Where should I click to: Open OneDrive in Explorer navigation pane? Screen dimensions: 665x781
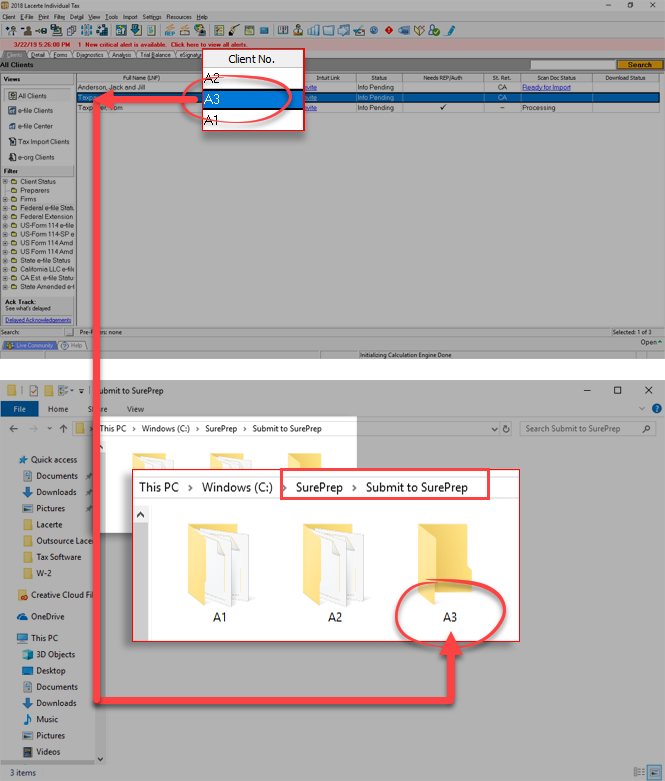point(41,617)
